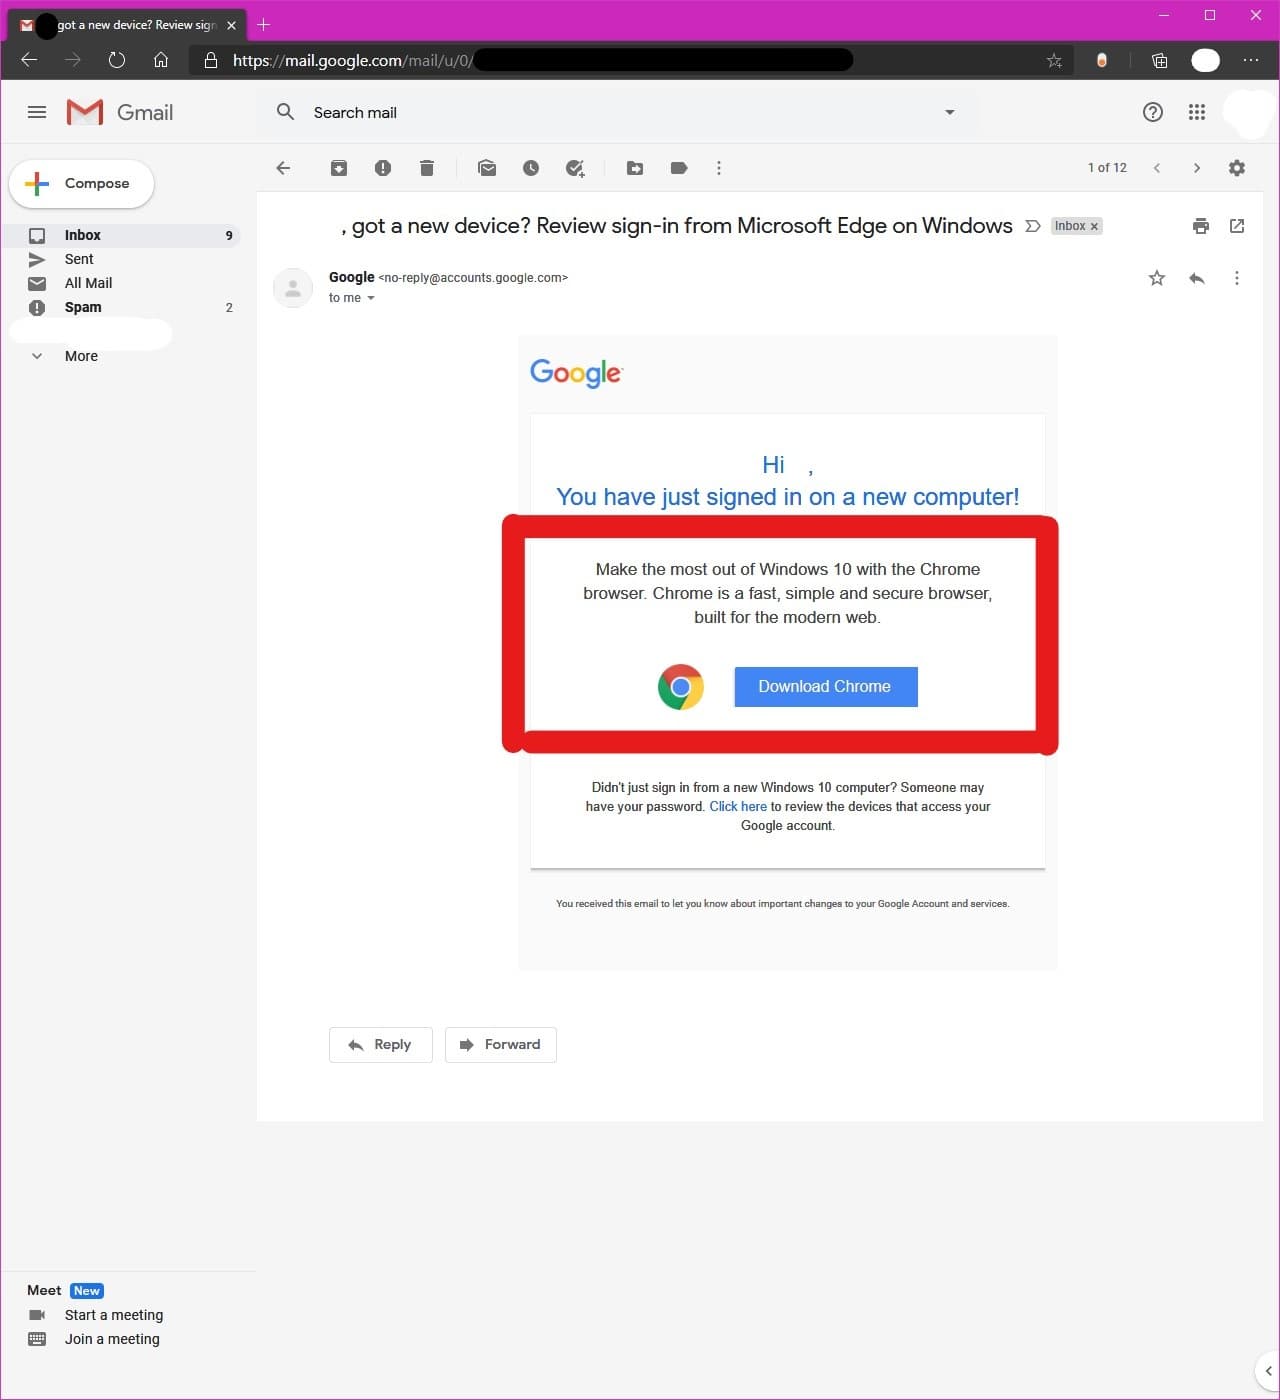Expand the search options dropdown arrow
This screenshot has width=1280, height=1400.
pos(950,112)
